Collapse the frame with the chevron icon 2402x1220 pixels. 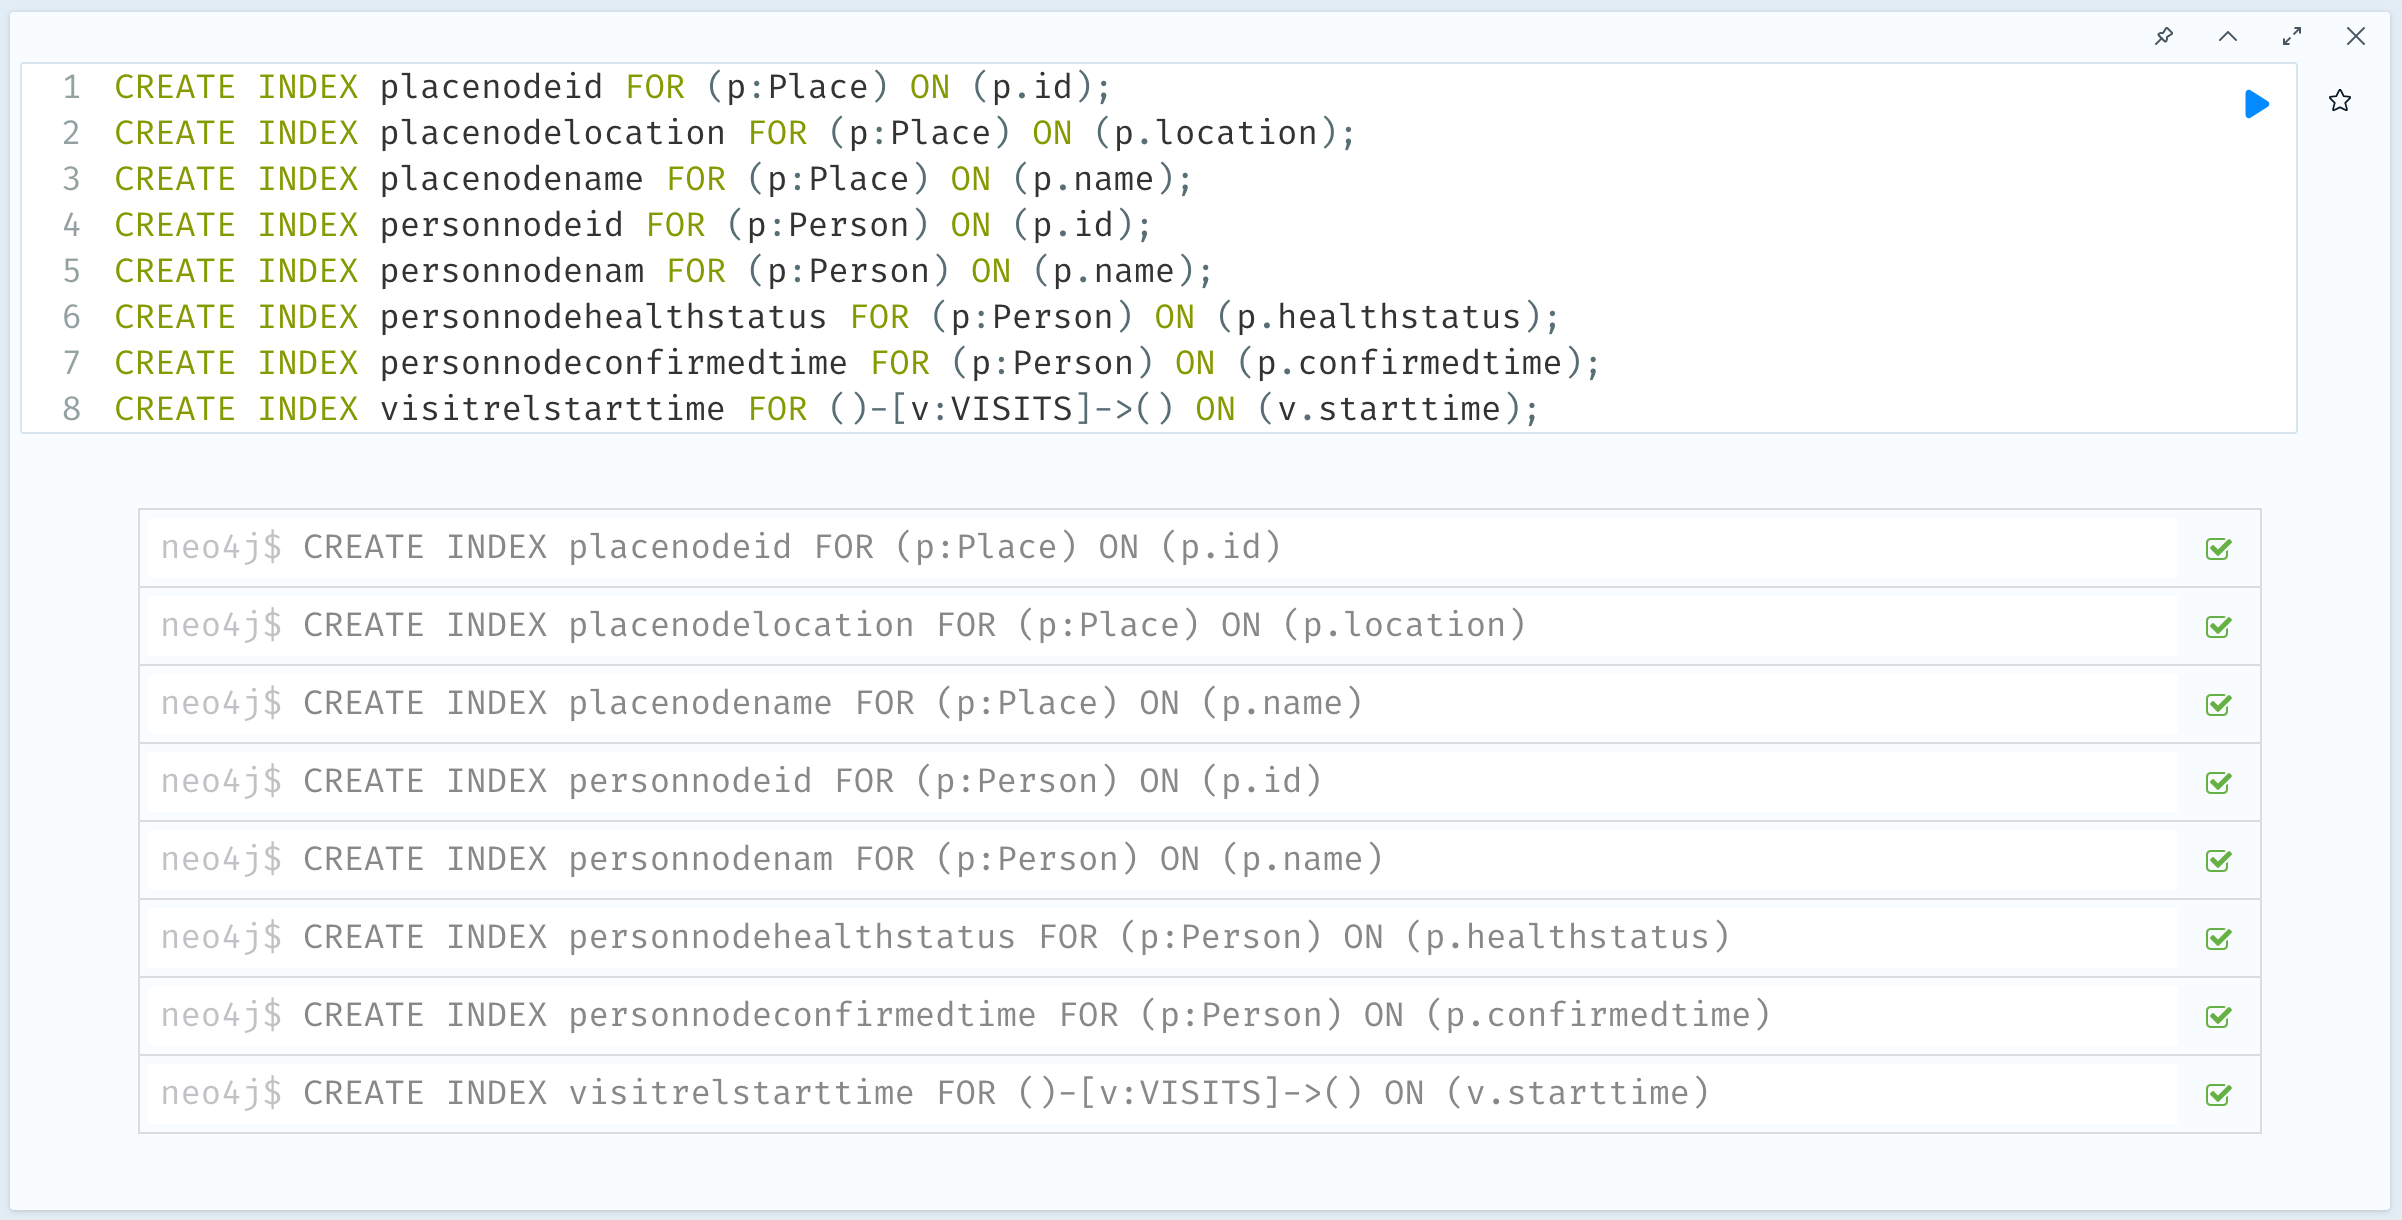click(2228, 37)
